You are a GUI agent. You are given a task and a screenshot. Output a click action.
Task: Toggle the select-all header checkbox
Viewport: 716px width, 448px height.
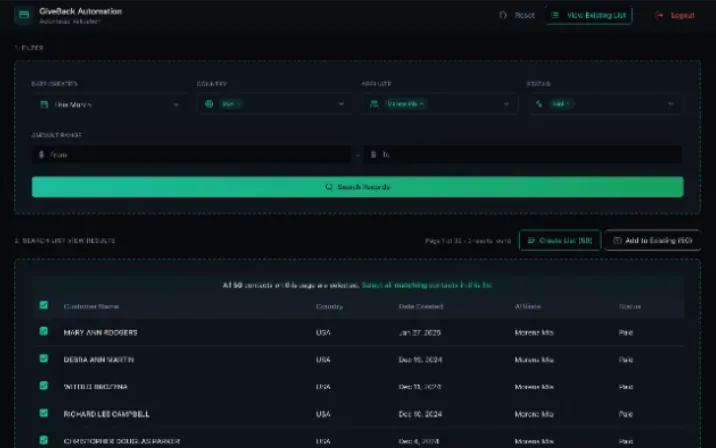(44, 305)
